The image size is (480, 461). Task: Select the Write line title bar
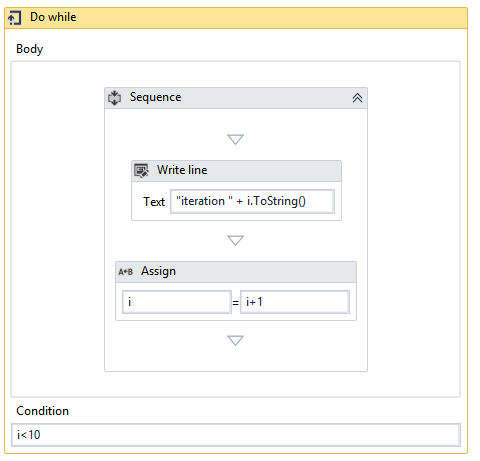tap(236, 171)
